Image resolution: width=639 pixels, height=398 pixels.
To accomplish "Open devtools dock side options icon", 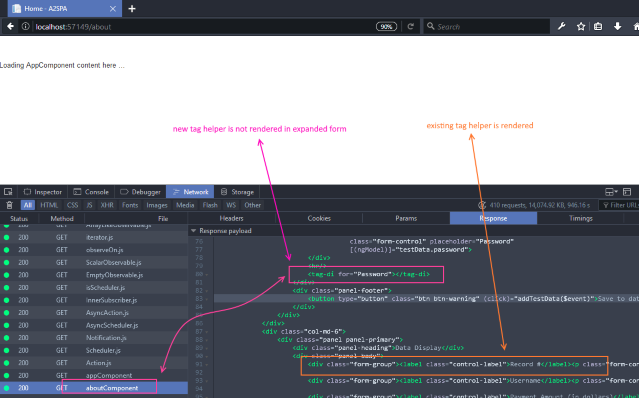I will 611,191.
